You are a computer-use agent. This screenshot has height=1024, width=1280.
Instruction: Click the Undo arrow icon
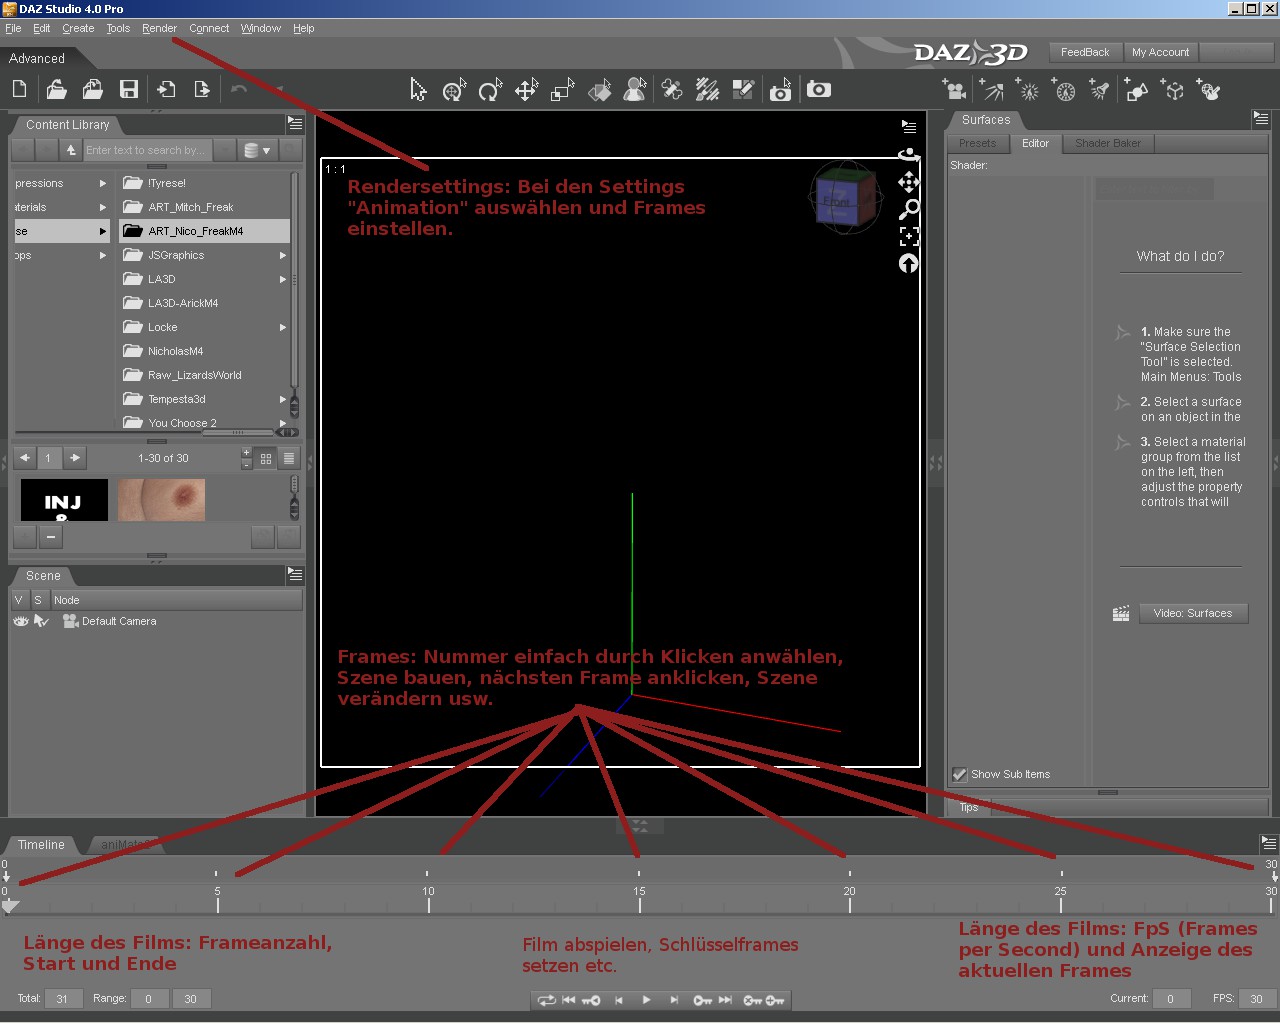tap(239, 90)
